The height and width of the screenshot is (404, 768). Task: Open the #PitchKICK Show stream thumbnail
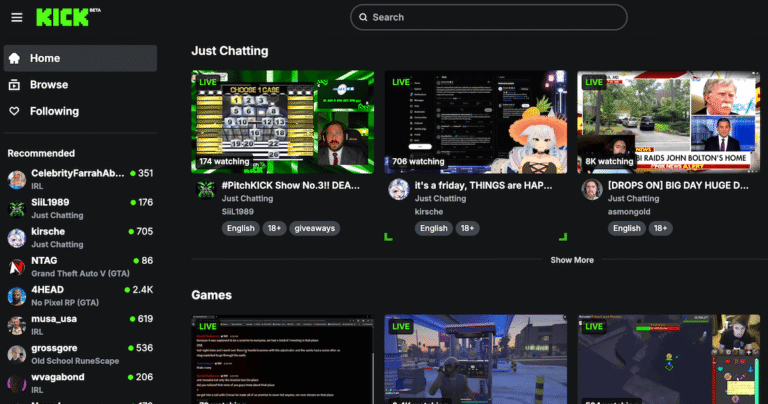coord(283,122)
